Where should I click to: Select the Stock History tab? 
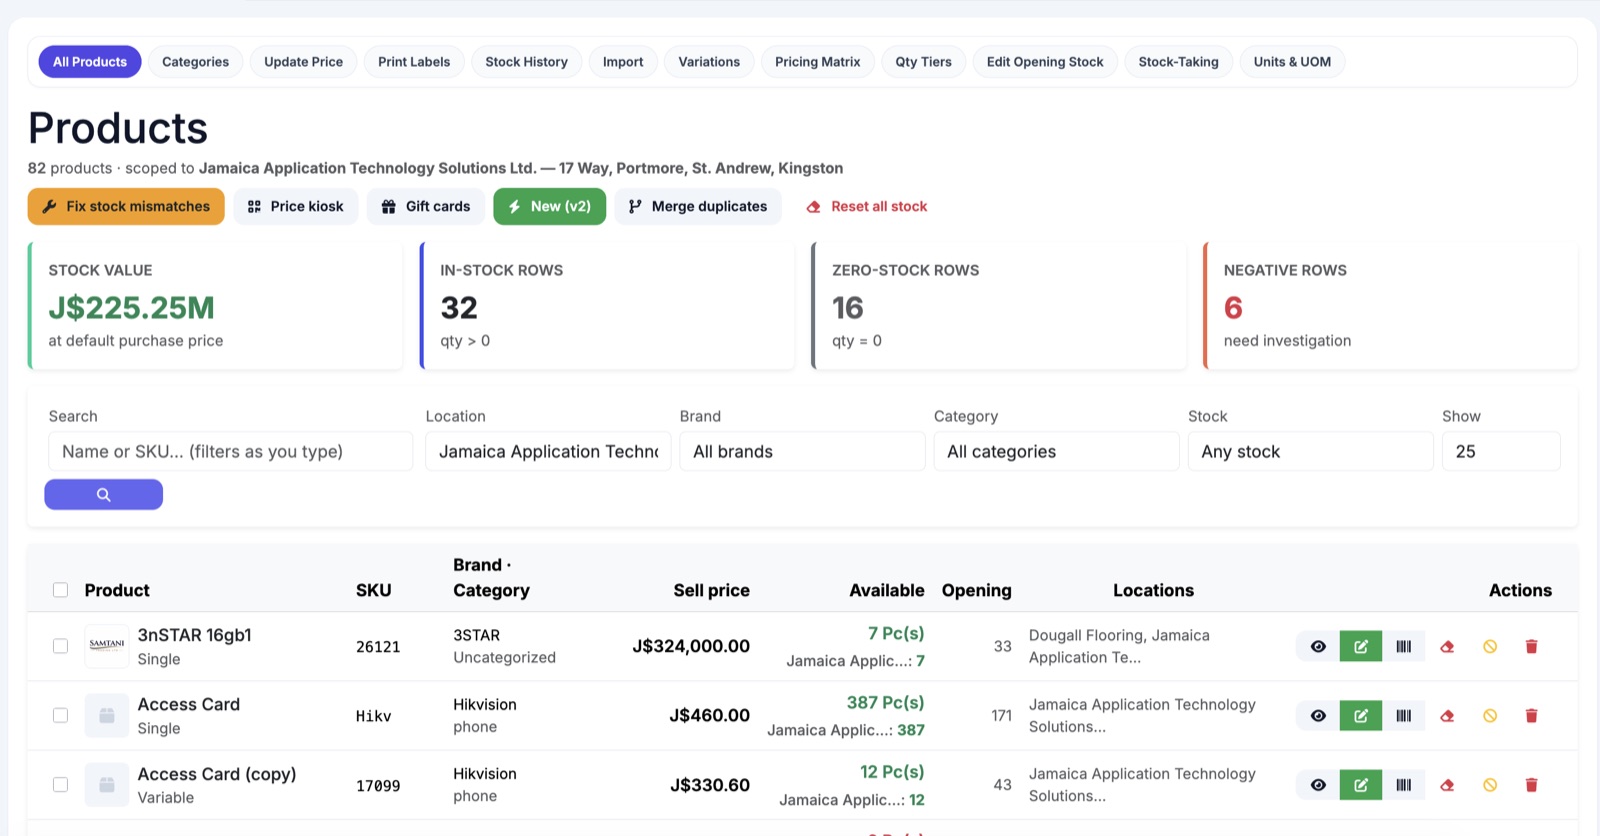526,62
